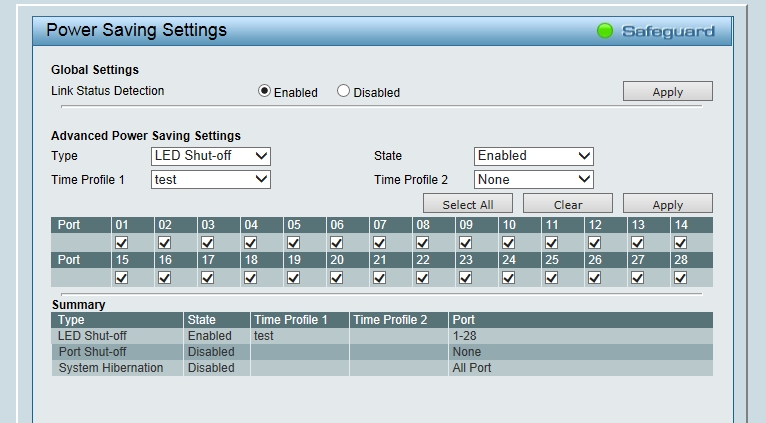Viewport: 766px width, 423px height.
Task: Uncheck the port 28 checkbox
Action: tap(680, 278)
